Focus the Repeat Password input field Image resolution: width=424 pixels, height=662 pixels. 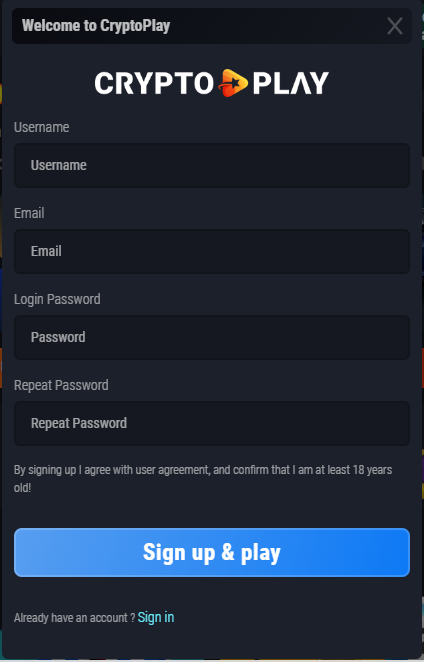coord(212,423)
